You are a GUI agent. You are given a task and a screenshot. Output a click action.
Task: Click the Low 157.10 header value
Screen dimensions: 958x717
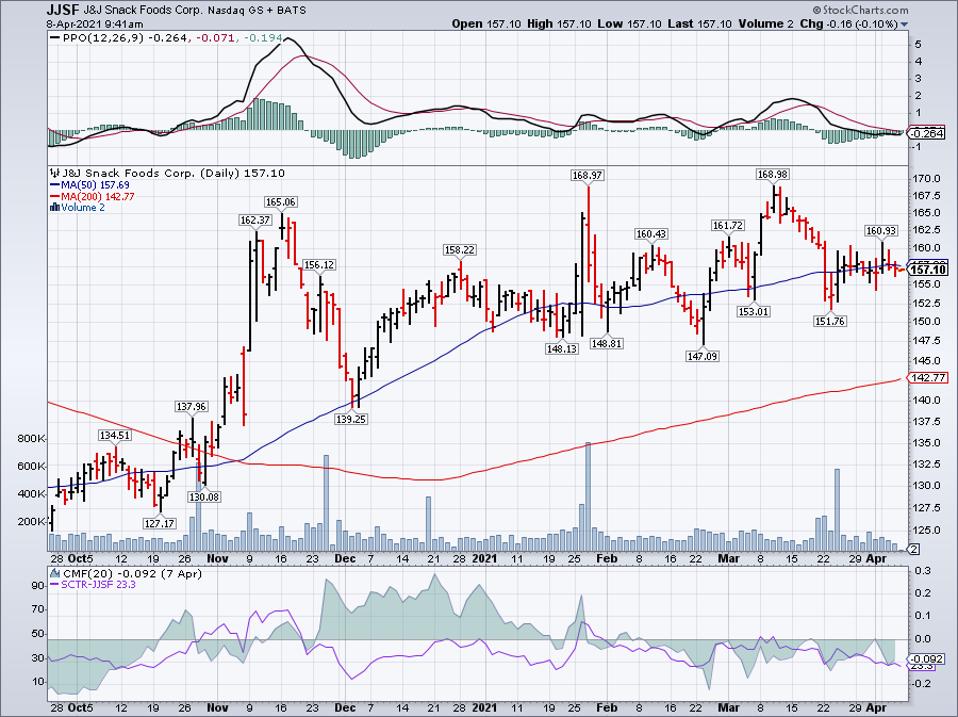tap(628, 24)
